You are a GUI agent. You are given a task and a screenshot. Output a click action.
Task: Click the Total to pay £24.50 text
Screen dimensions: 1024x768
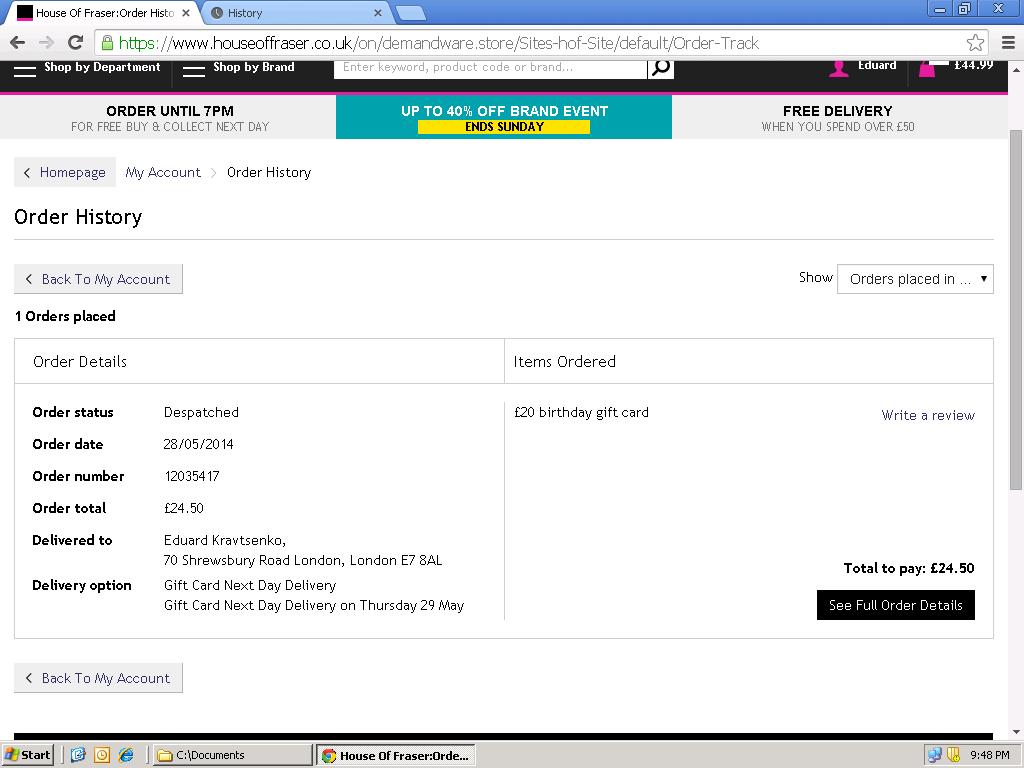[908, 568]
